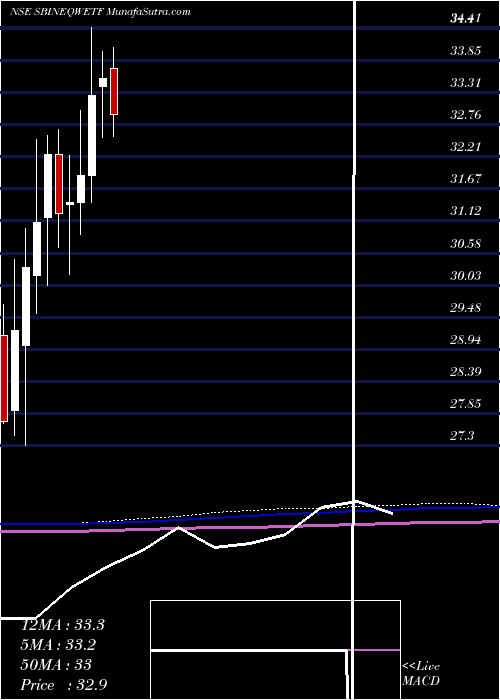
Task: Select the 32.76 price axis label
Action: click(x=466, y=115)
